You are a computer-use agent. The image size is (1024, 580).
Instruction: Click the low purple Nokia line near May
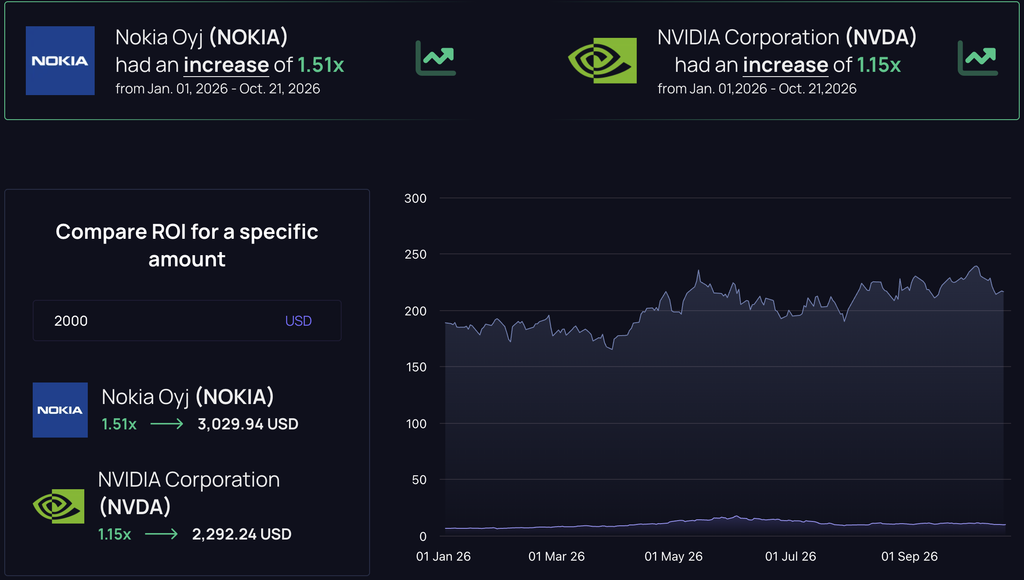tap(673, 522)
